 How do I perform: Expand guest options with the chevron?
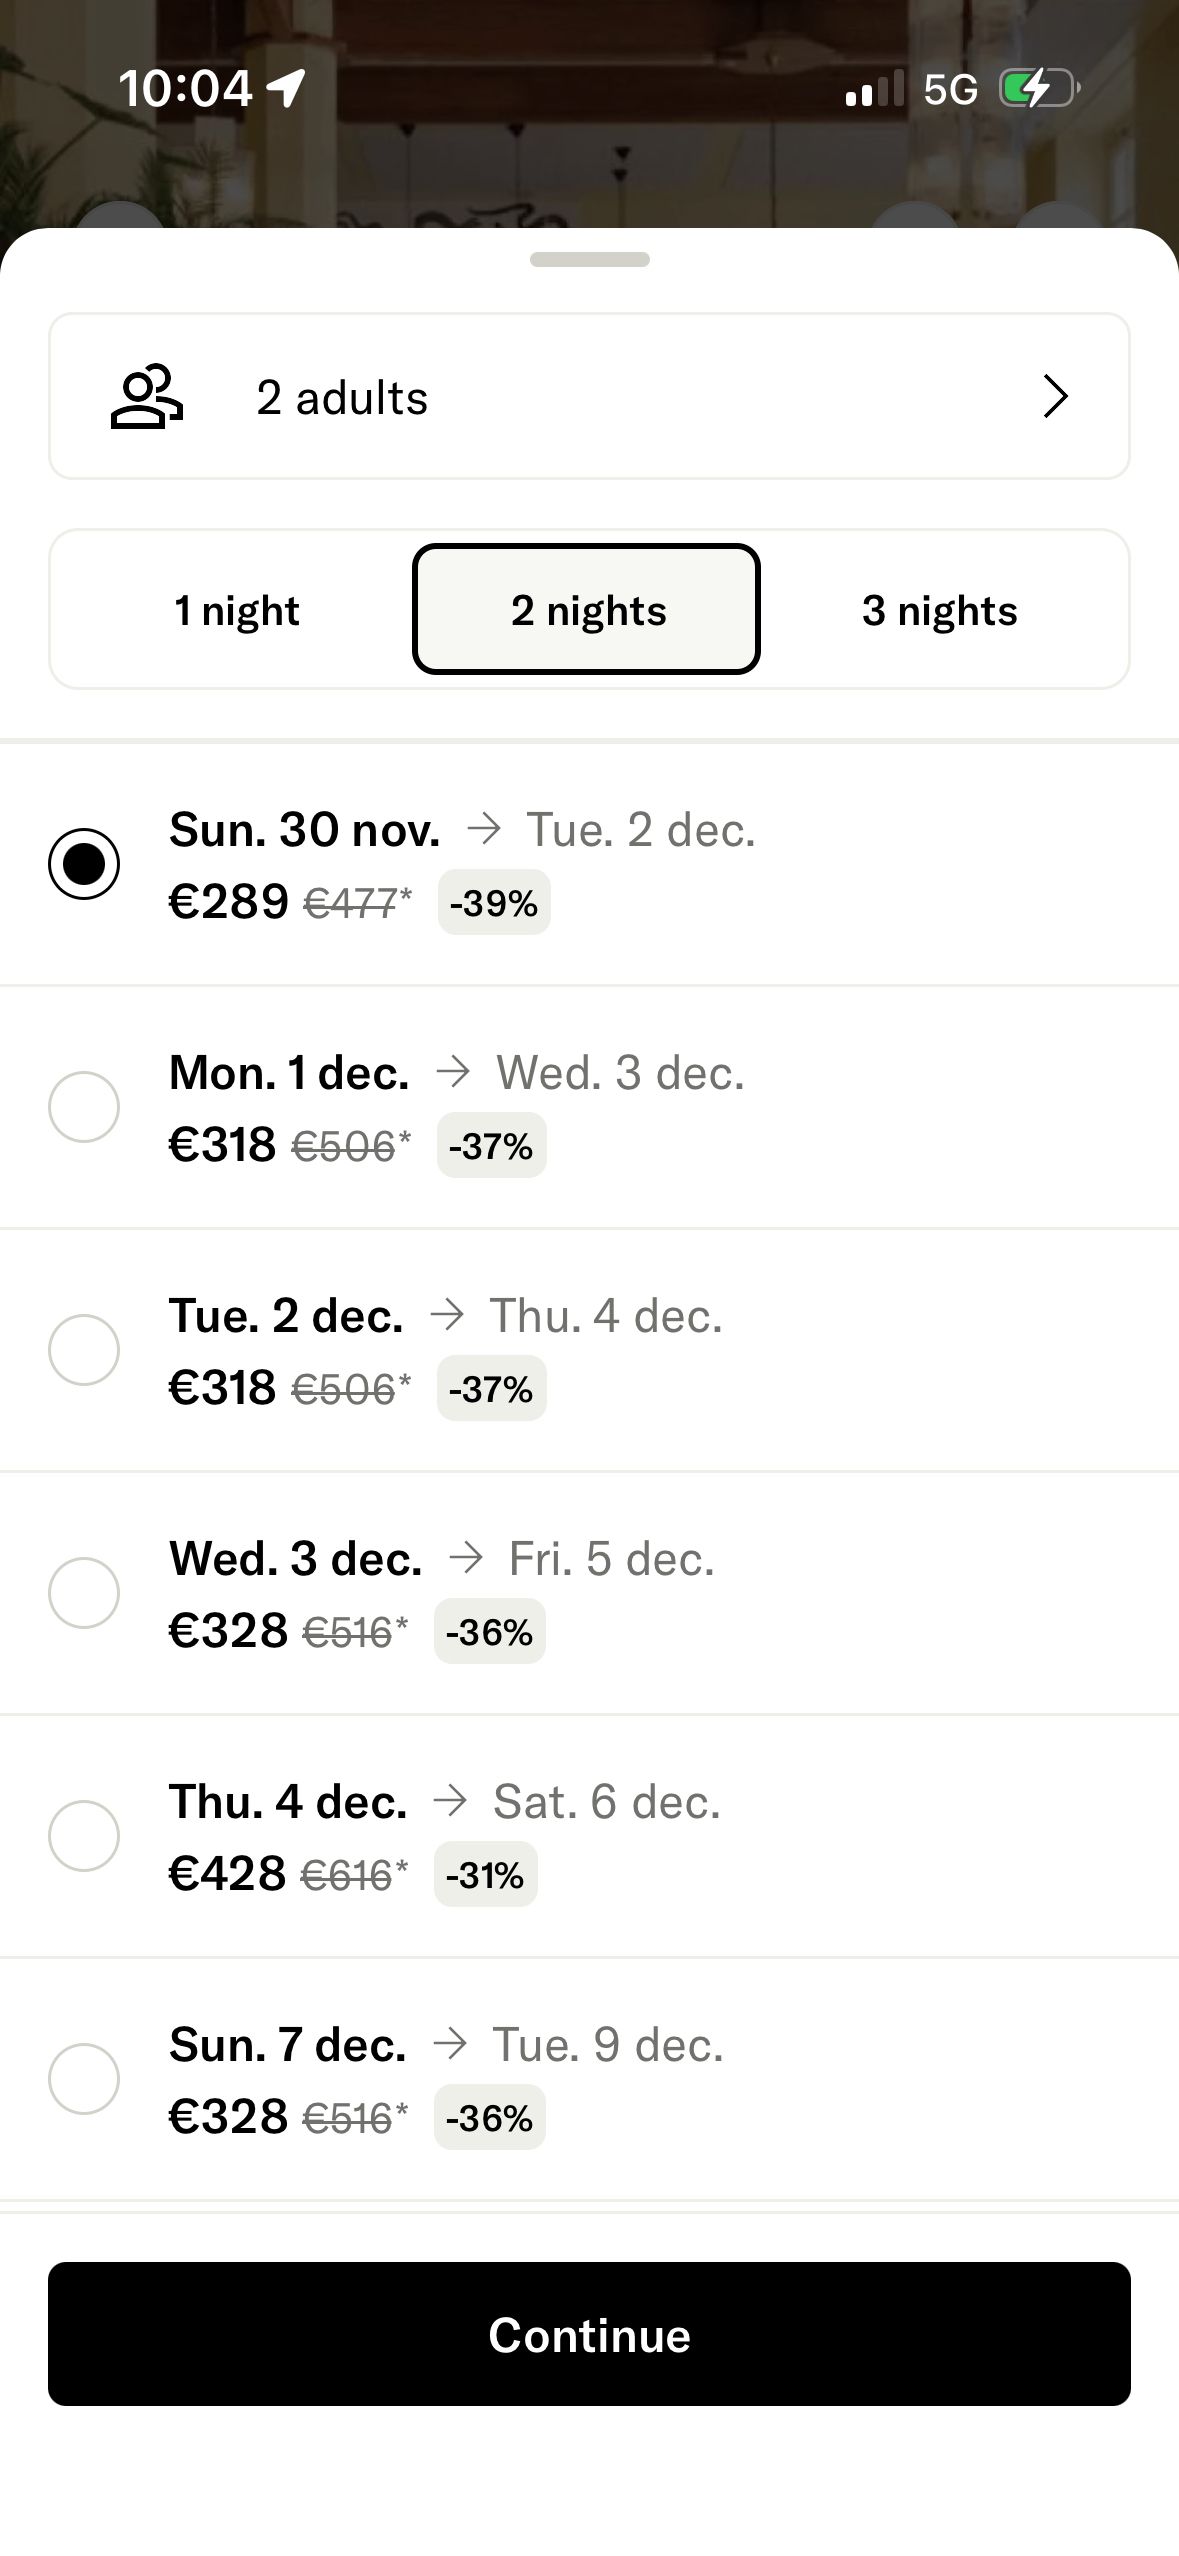pyautogui.click(x=1055, y=397)
